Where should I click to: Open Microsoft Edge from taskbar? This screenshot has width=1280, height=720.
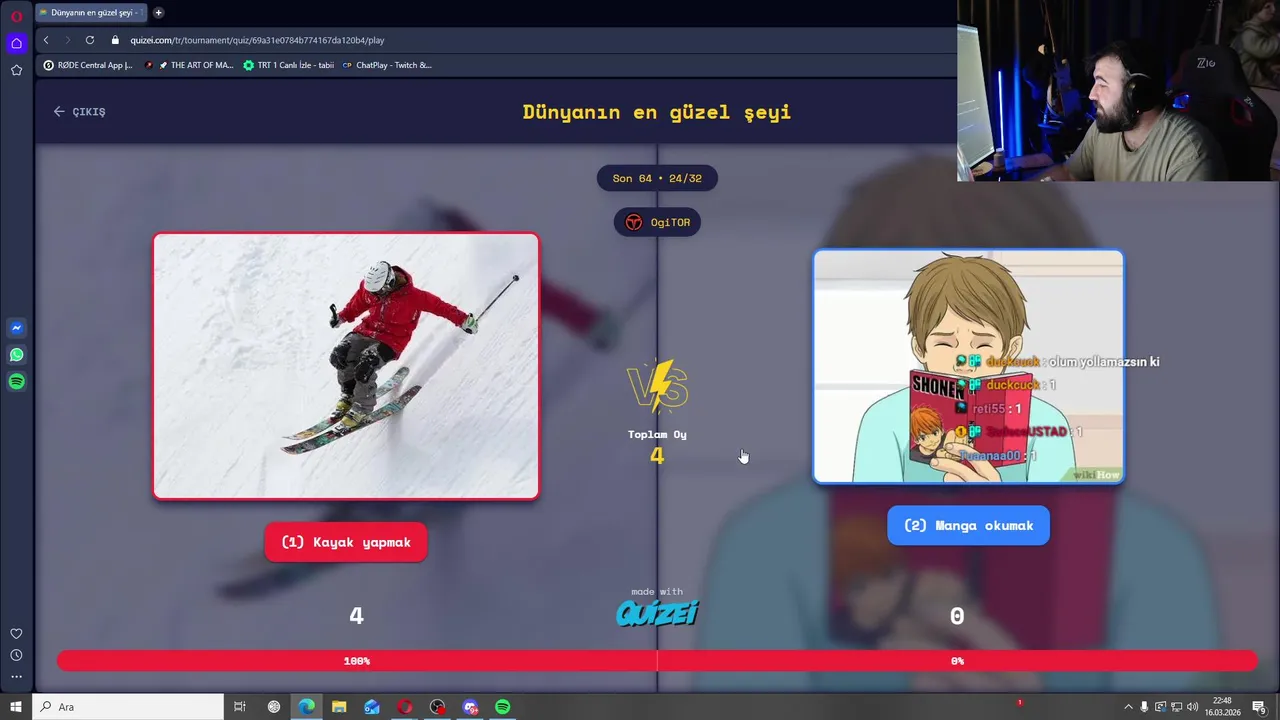306,707
